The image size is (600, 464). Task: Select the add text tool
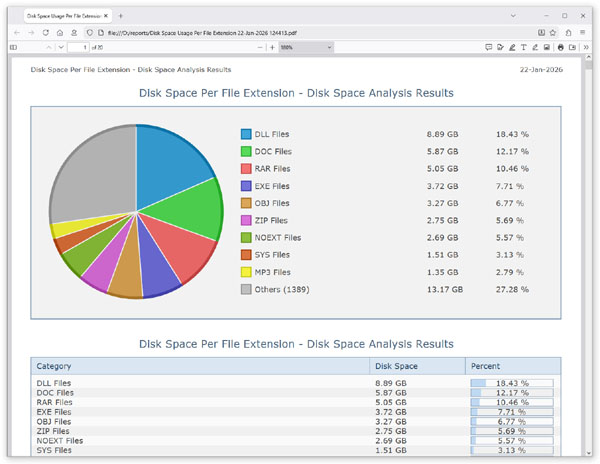point(523,47)
